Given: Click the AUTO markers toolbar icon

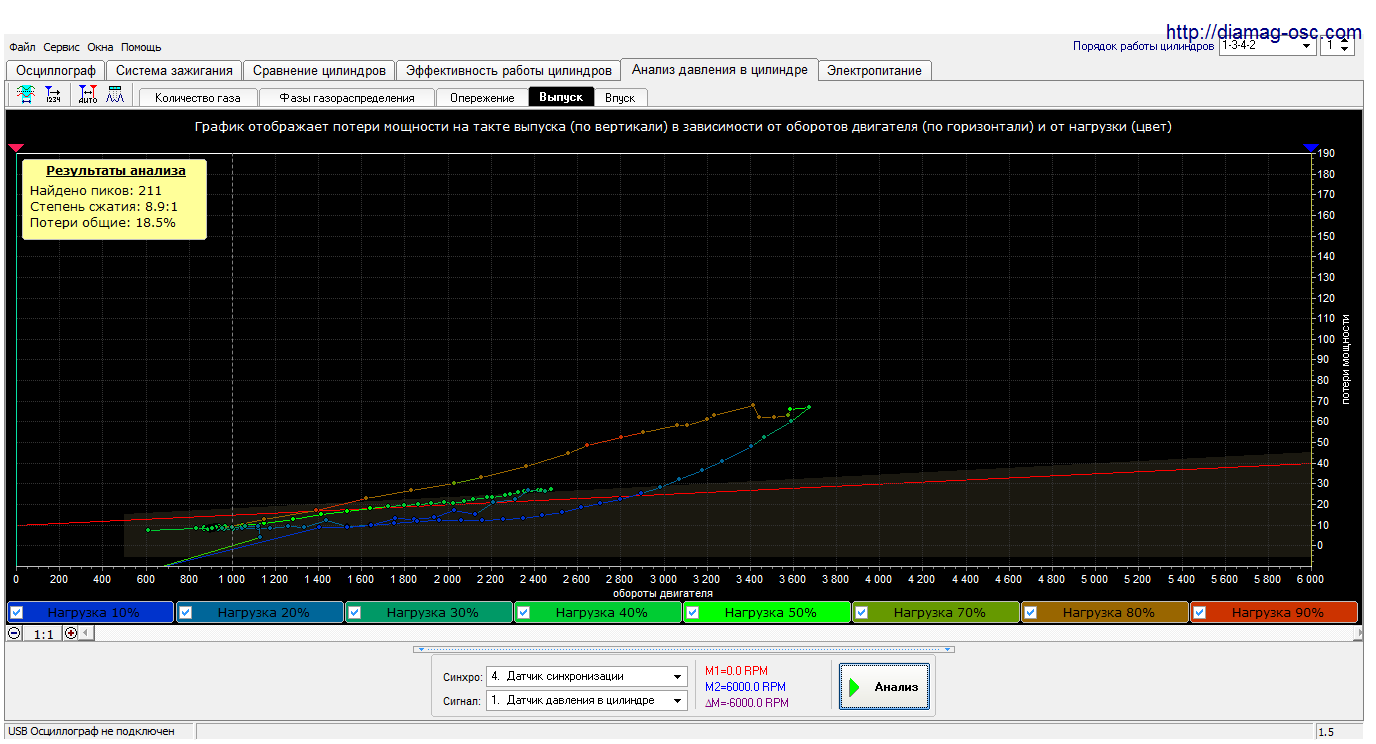Looking at the screenshot, I should [87, 95].
